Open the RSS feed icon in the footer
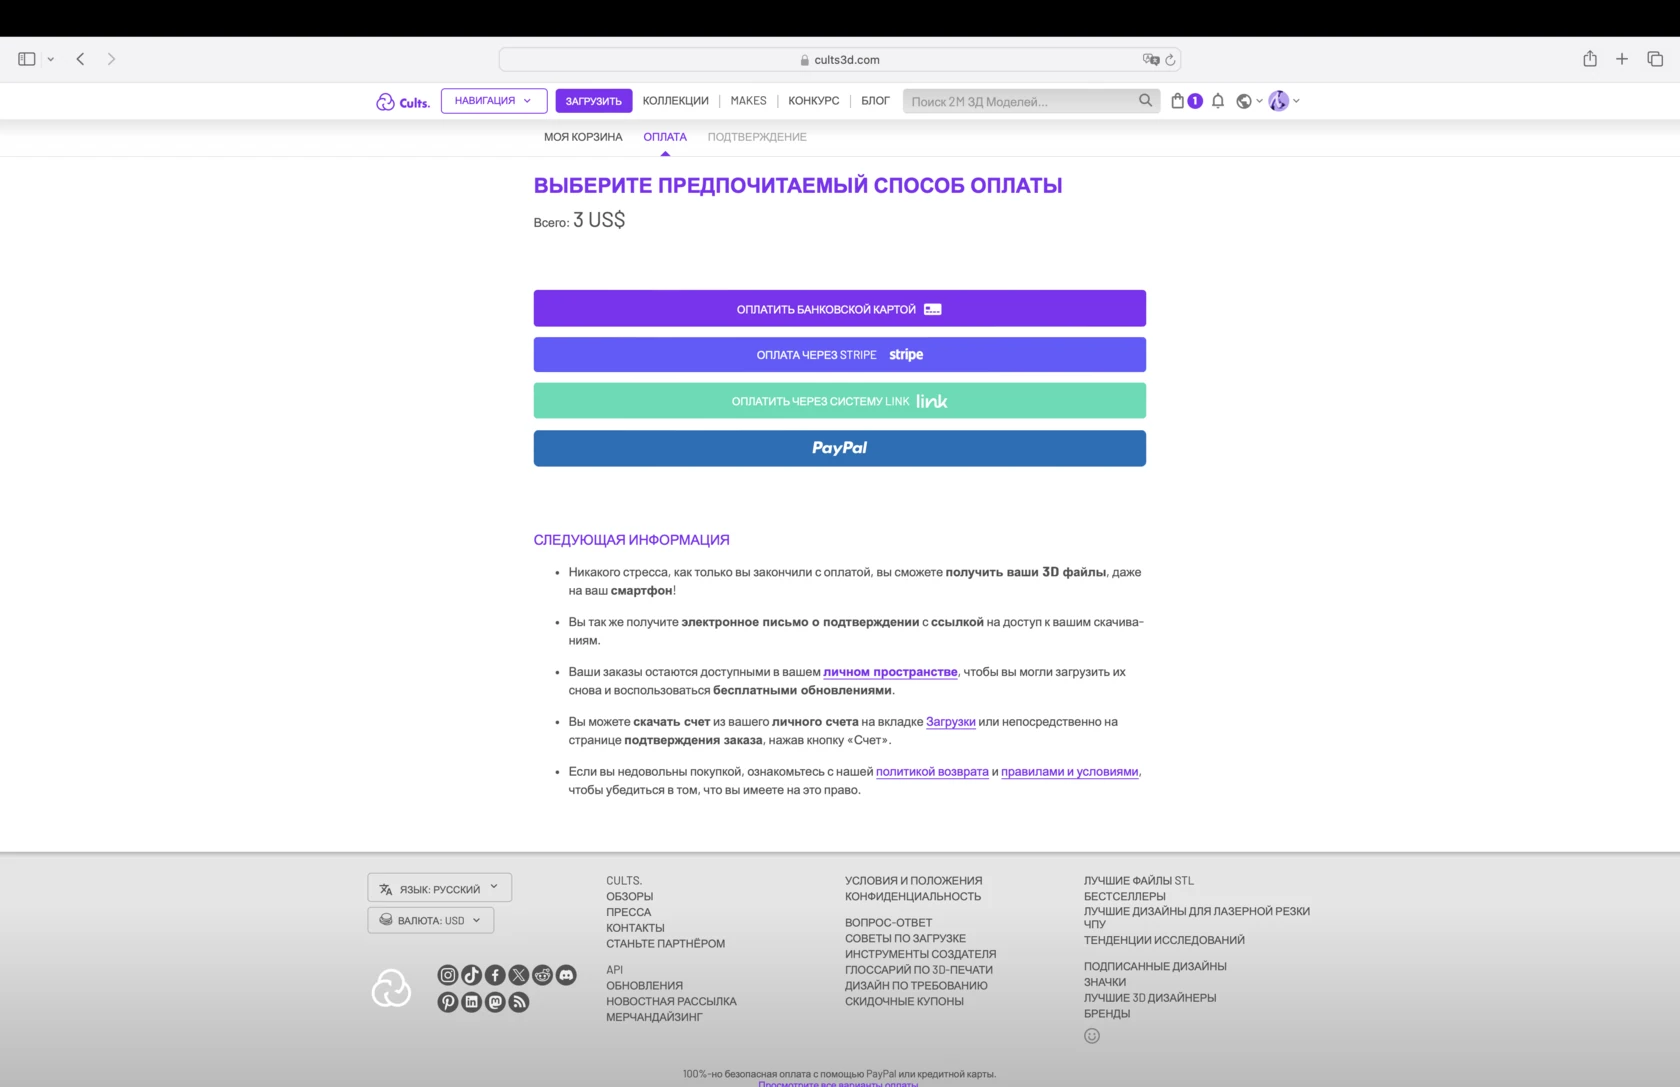The image size is (1680, 1087). point(519,1002)
